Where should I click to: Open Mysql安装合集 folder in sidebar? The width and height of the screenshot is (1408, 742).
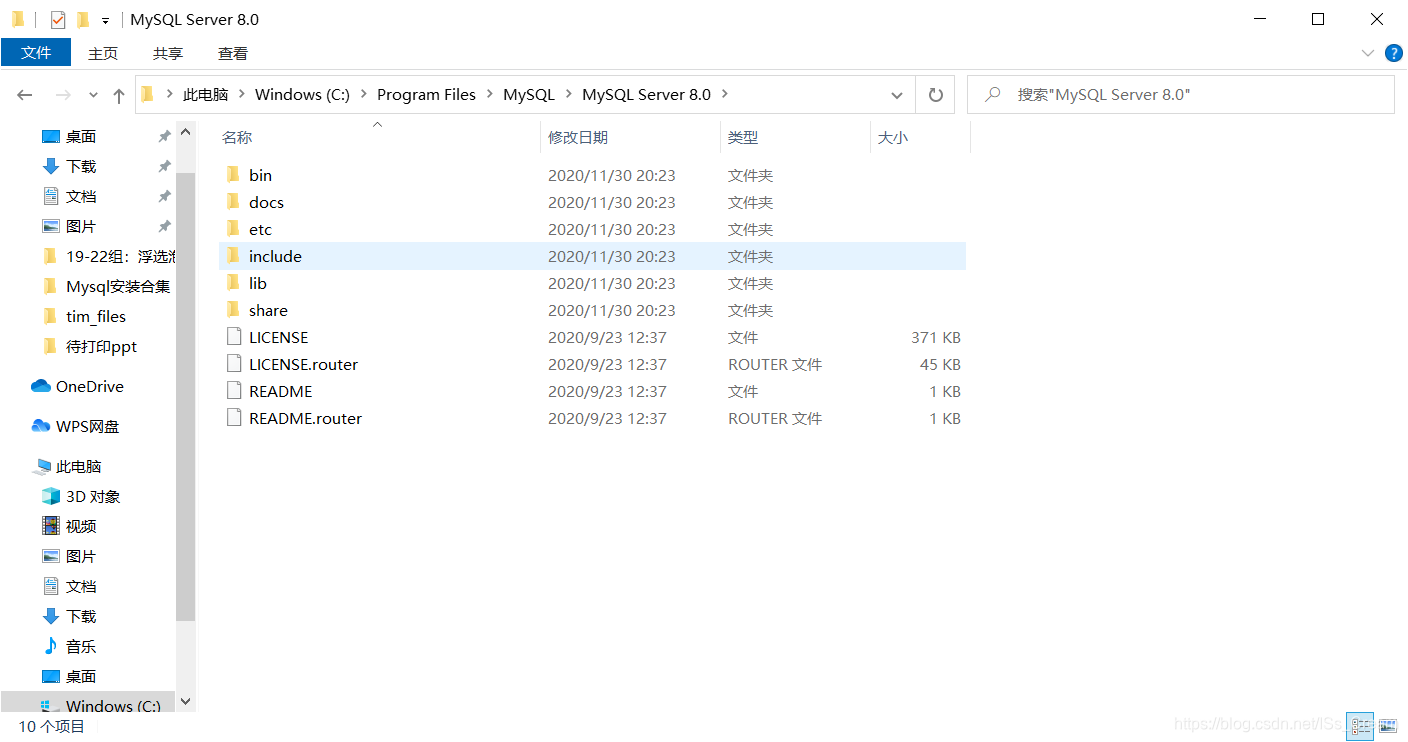pos(107,286)
